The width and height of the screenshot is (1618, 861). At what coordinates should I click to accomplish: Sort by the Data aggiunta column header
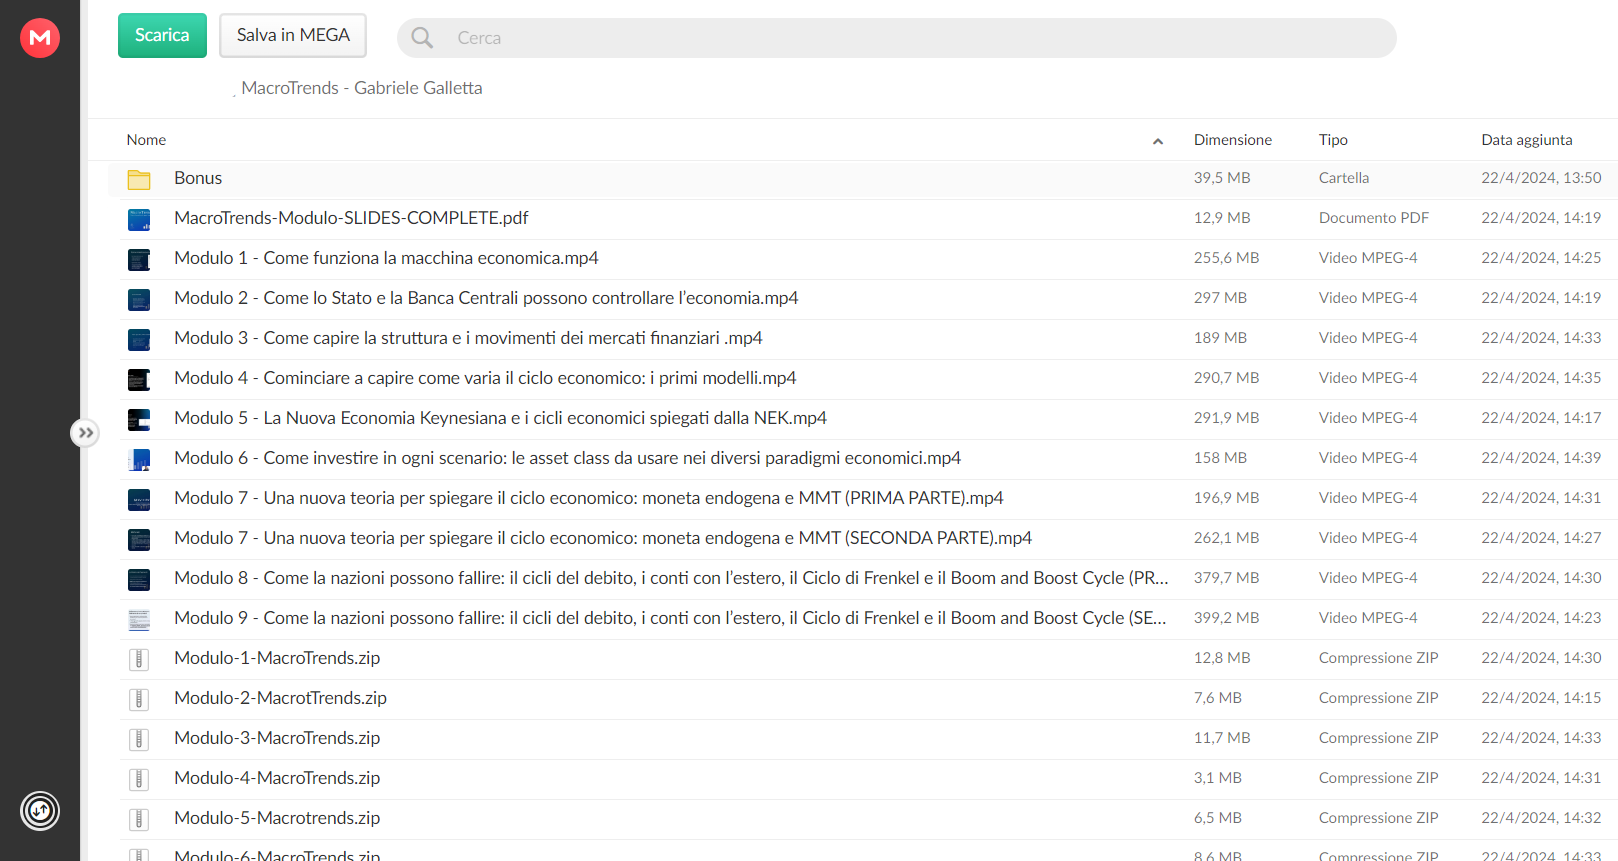pos(1527,140)
